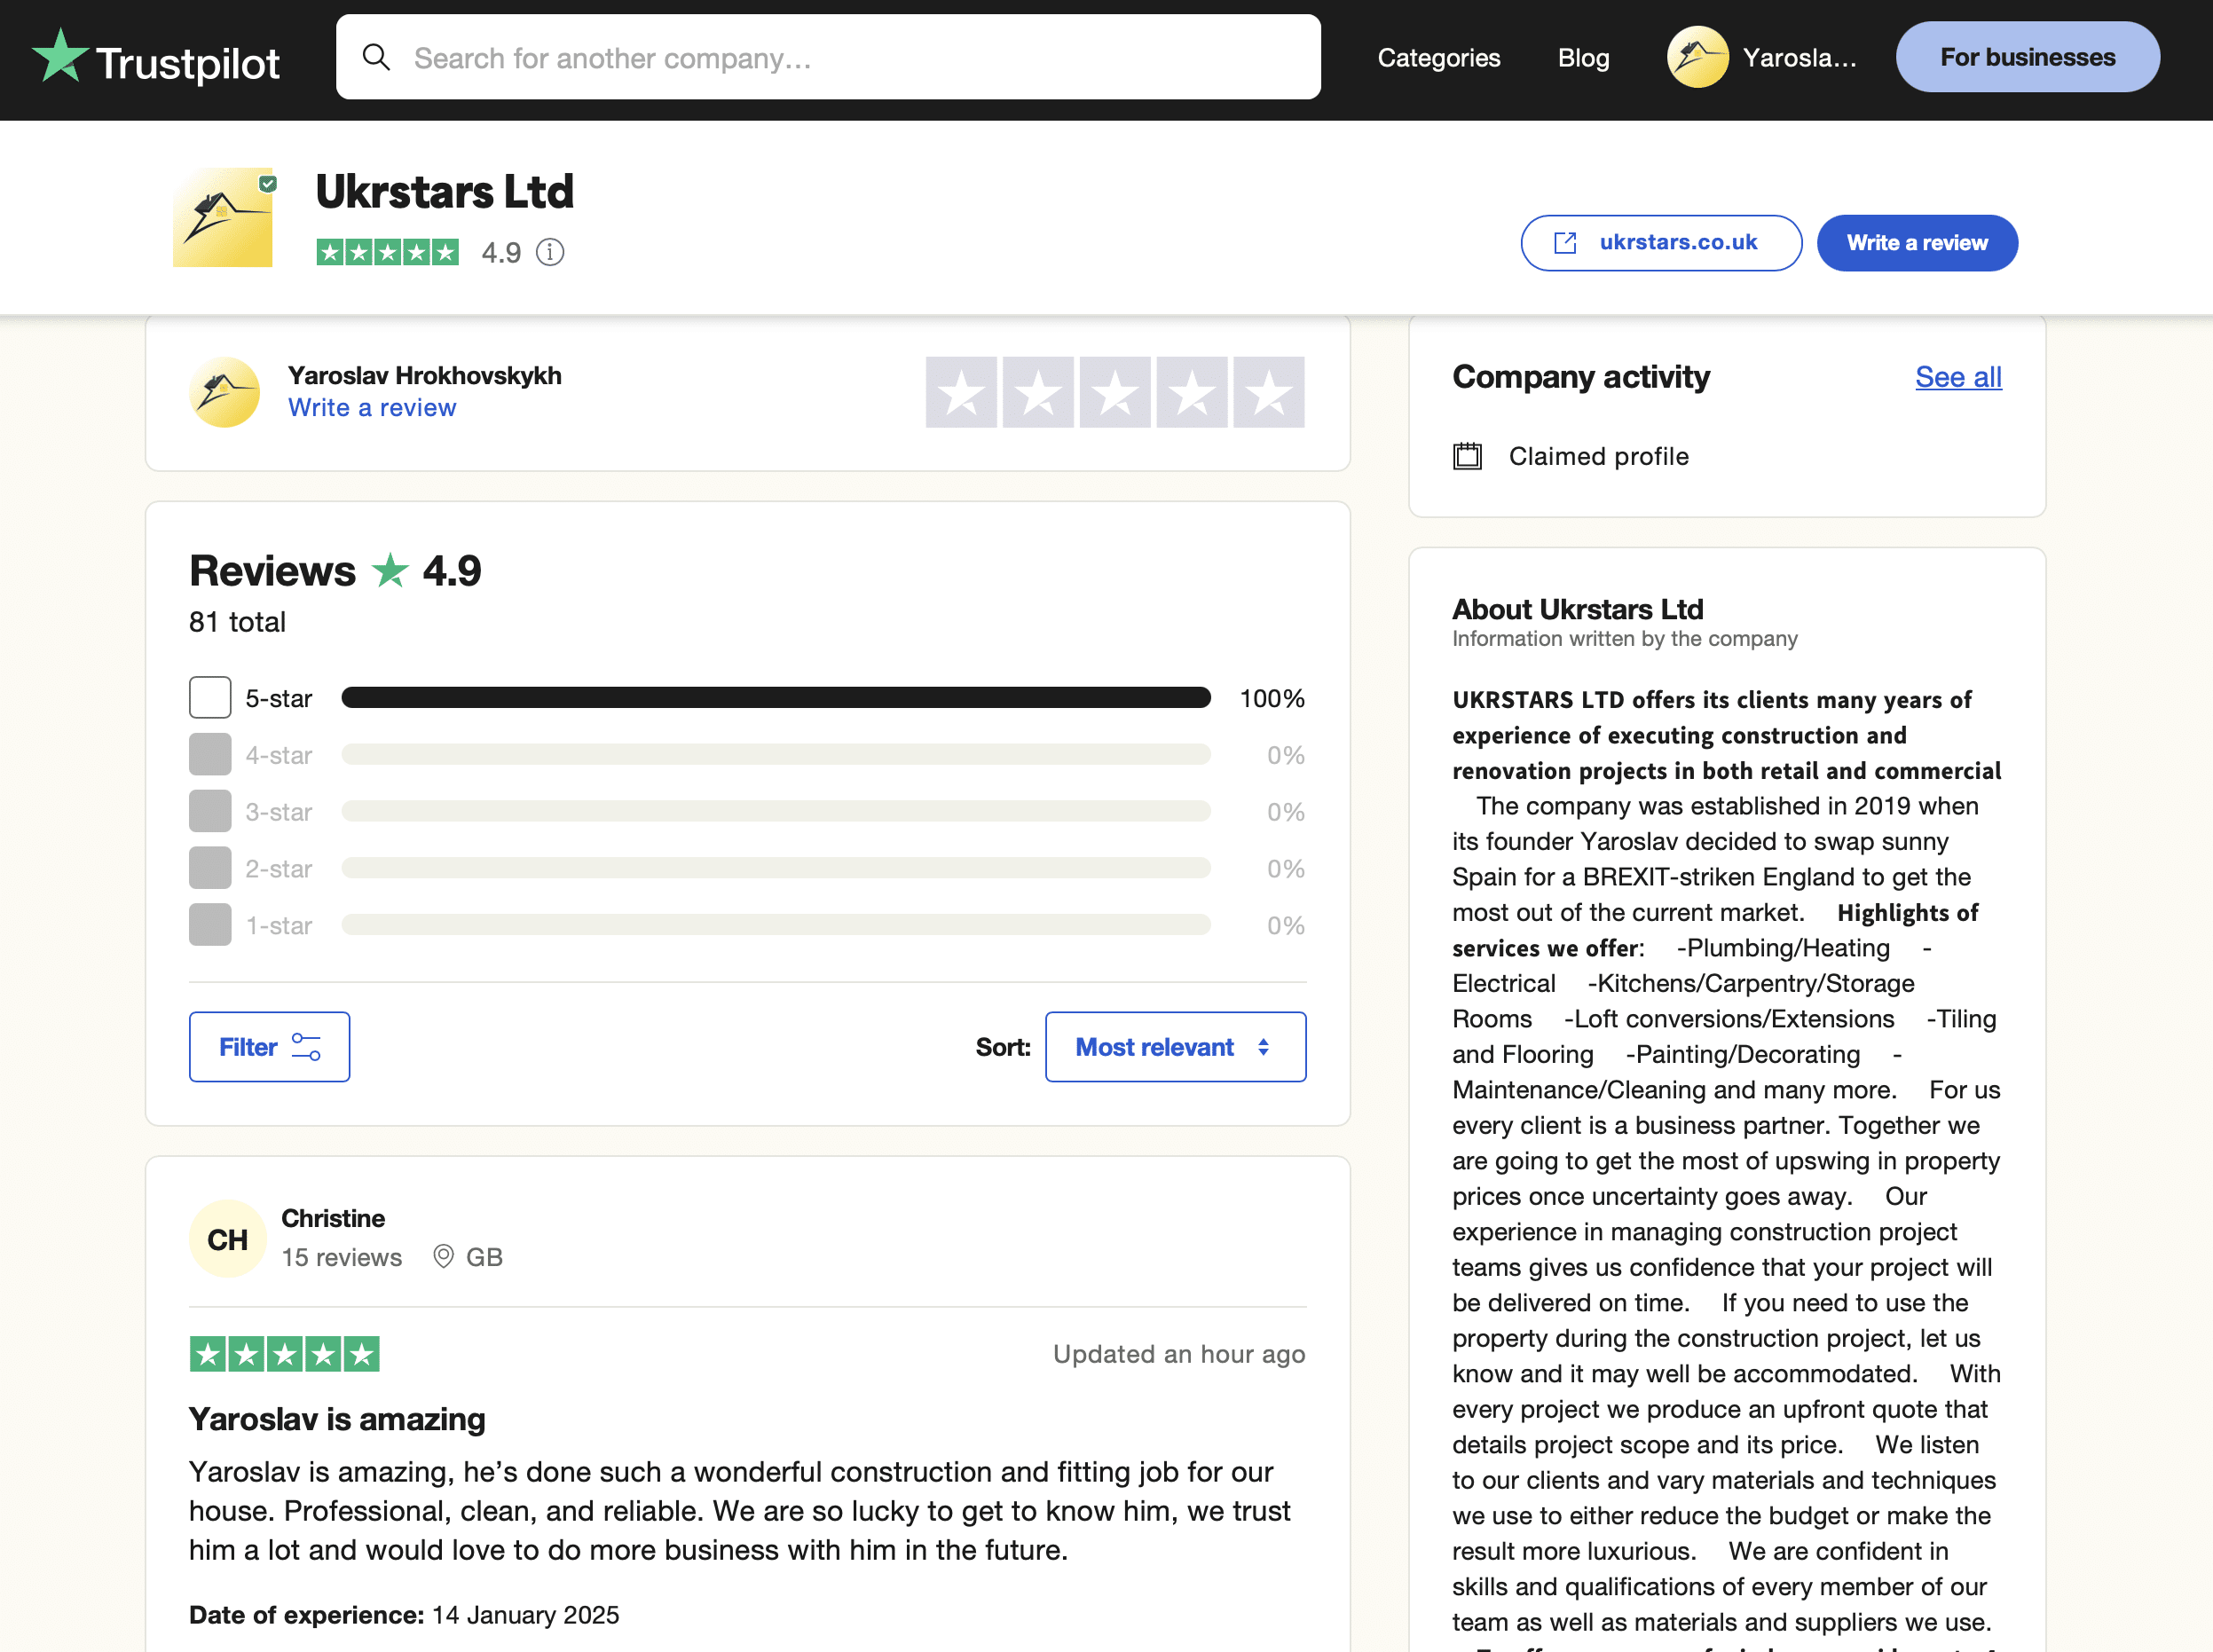This screenshot has height=1652, width=2213.
Task: Click the GB location pin icon
Action: 443,1257
